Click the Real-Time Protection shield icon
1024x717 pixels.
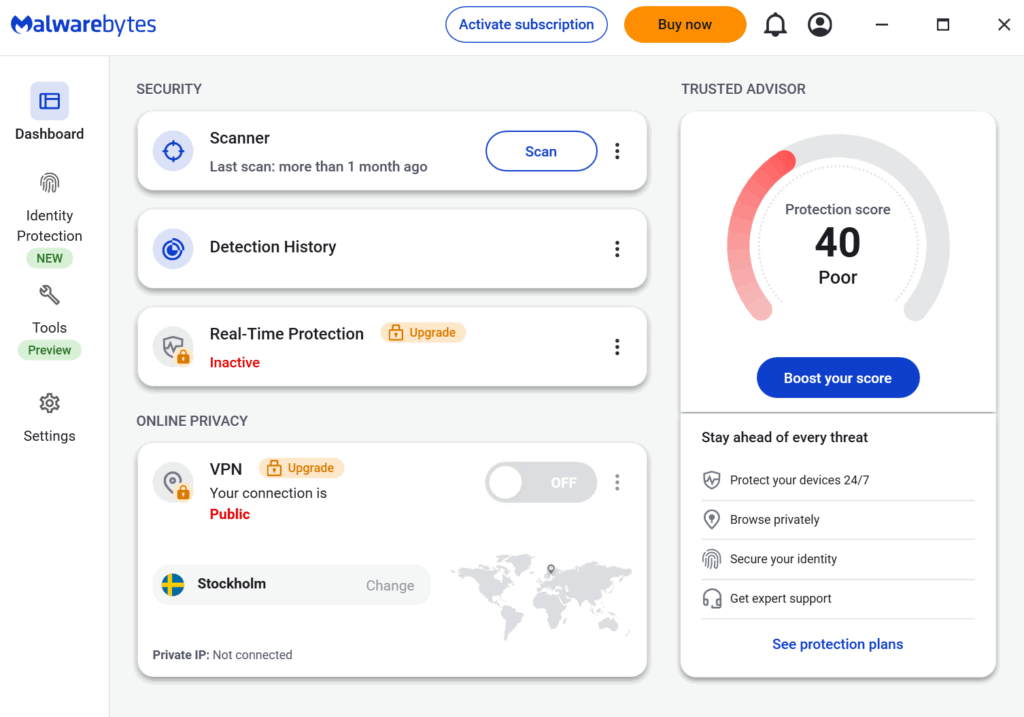(174, 347)
